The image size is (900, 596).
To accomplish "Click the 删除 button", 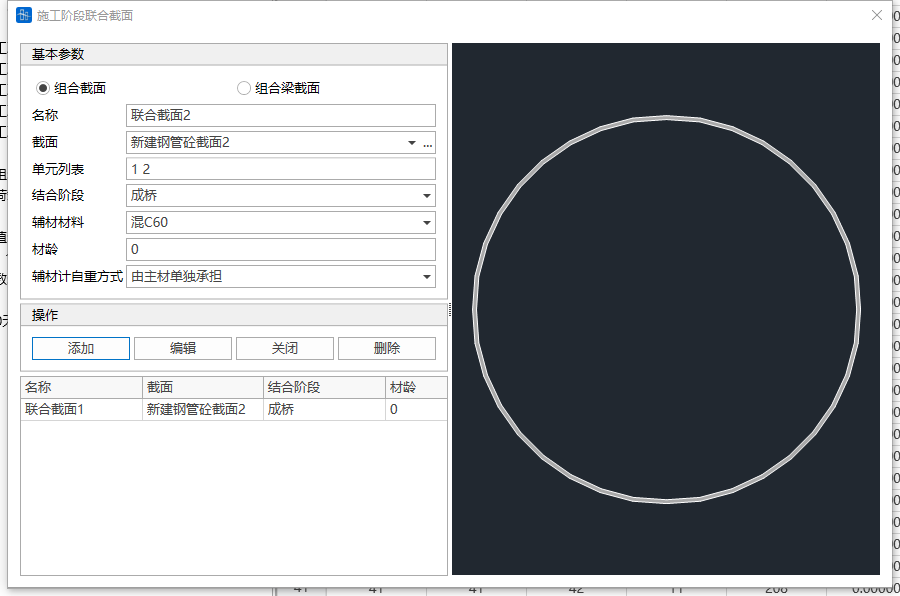I will click(387, 349).
